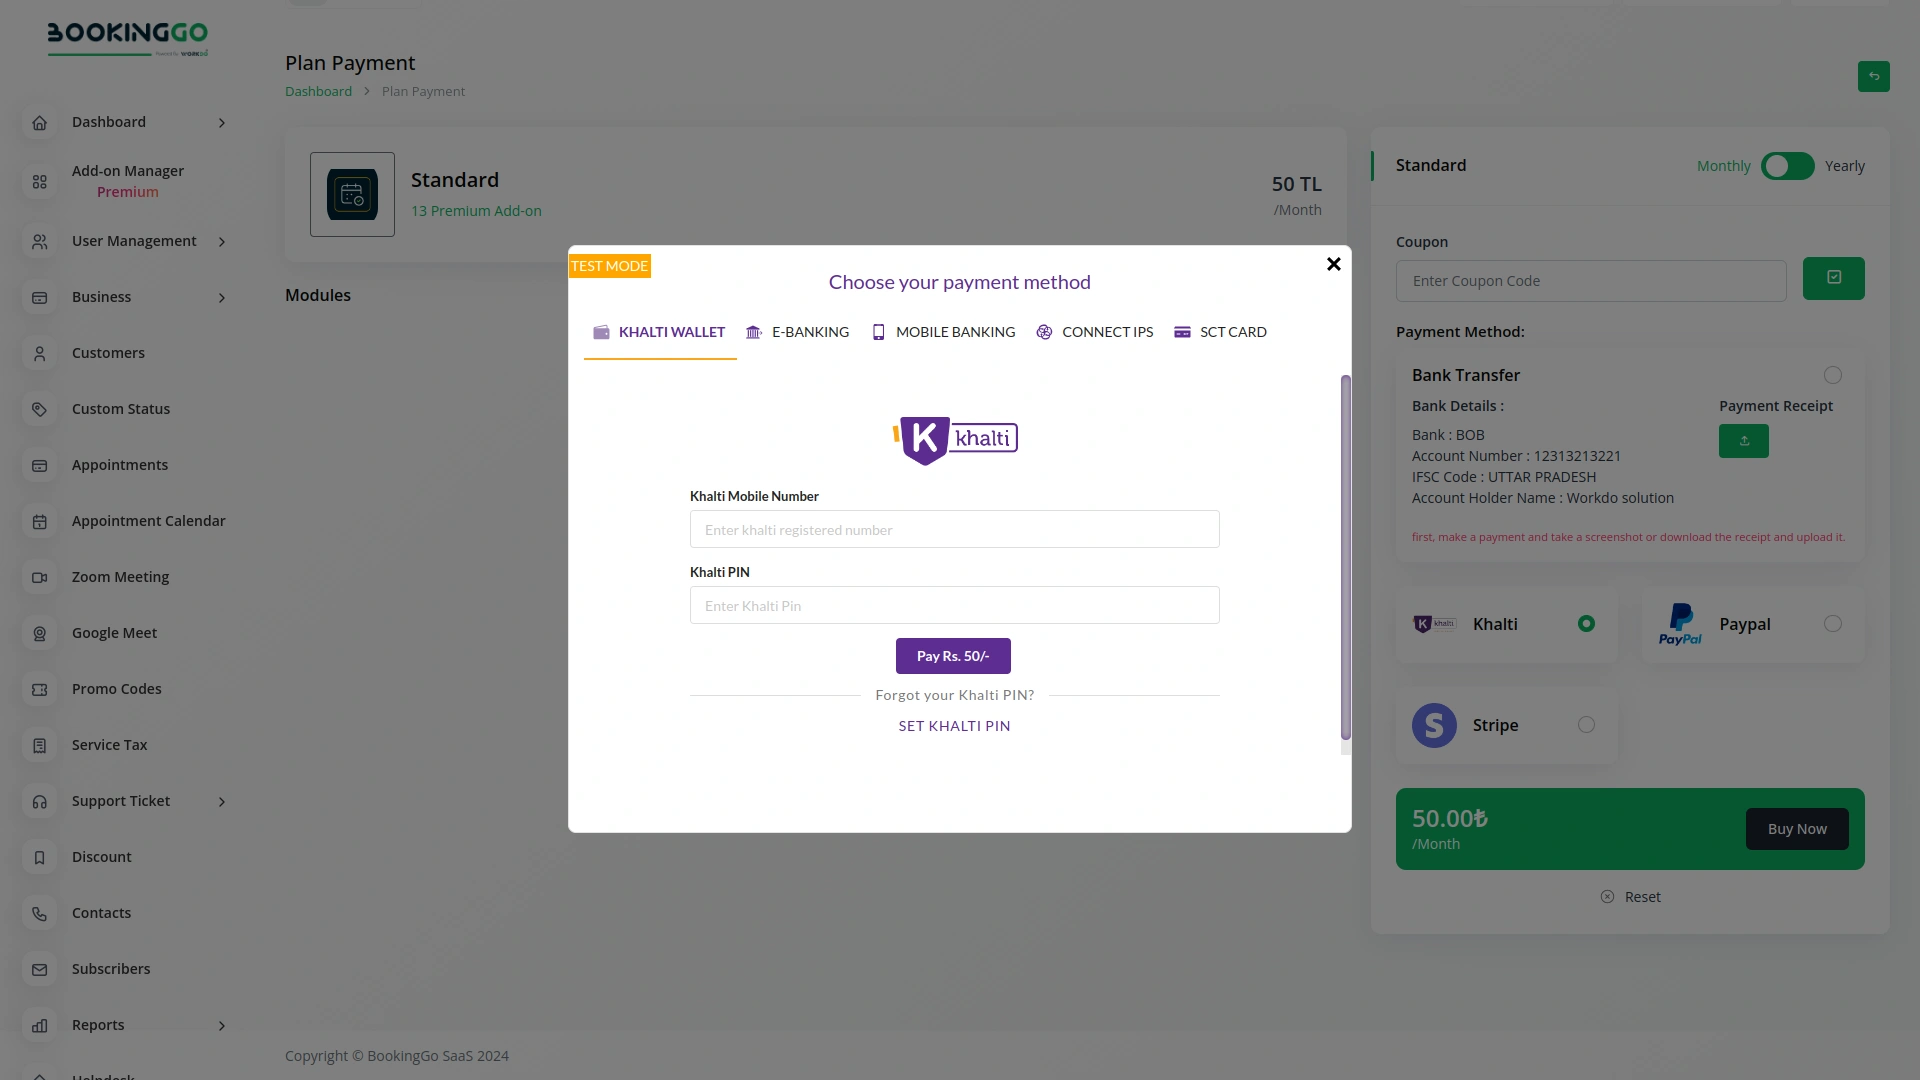1920x1080 pixels.
Task: Open Appointment Calendar in sidebar
Action: click(148, 521)
